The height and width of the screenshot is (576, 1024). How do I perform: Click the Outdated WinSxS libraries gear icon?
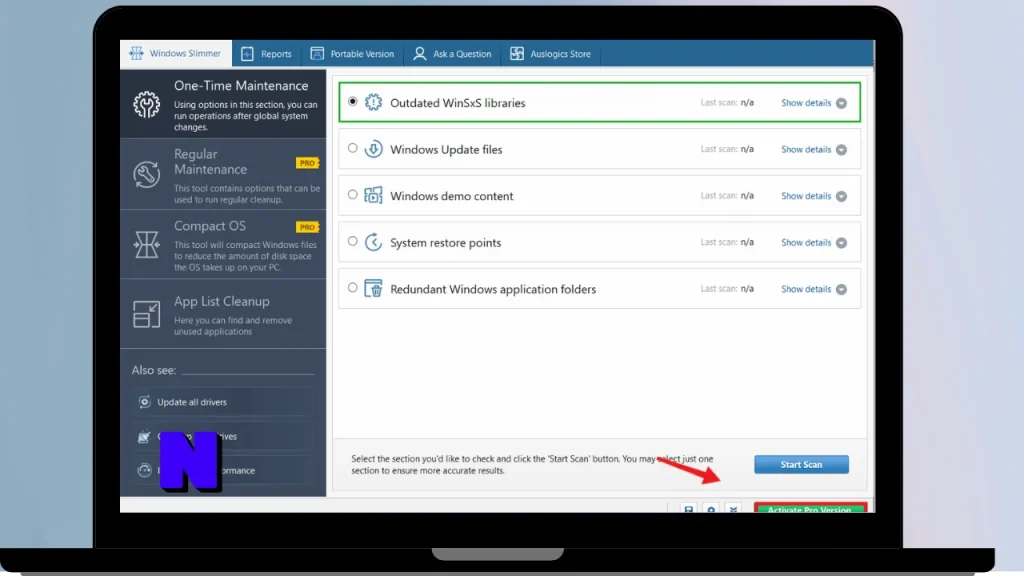pyautogui.click(x=374, y=102)
